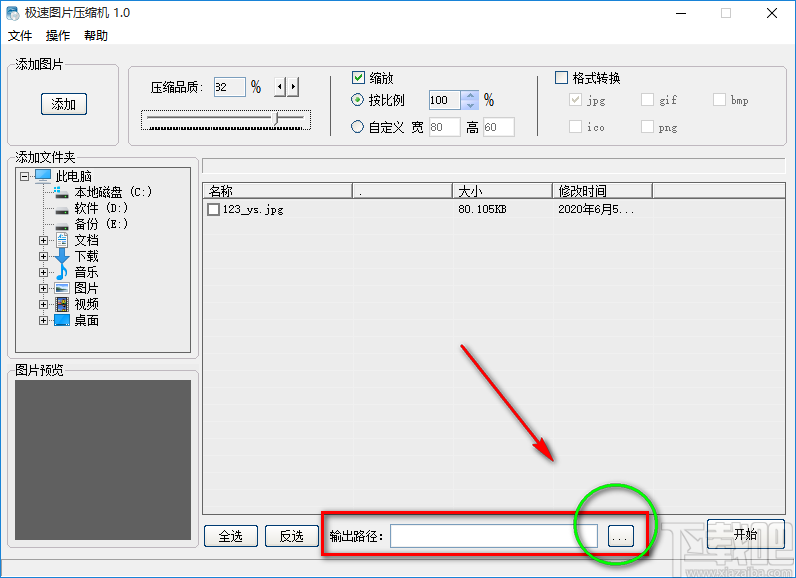
Task: Open the 帮助 menu
Action: [x=96, y=36]
